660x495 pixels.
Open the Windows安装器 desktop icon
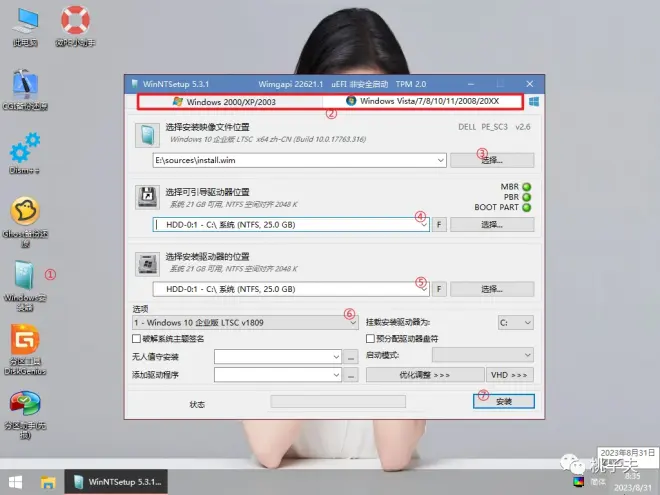click(25, 286)
